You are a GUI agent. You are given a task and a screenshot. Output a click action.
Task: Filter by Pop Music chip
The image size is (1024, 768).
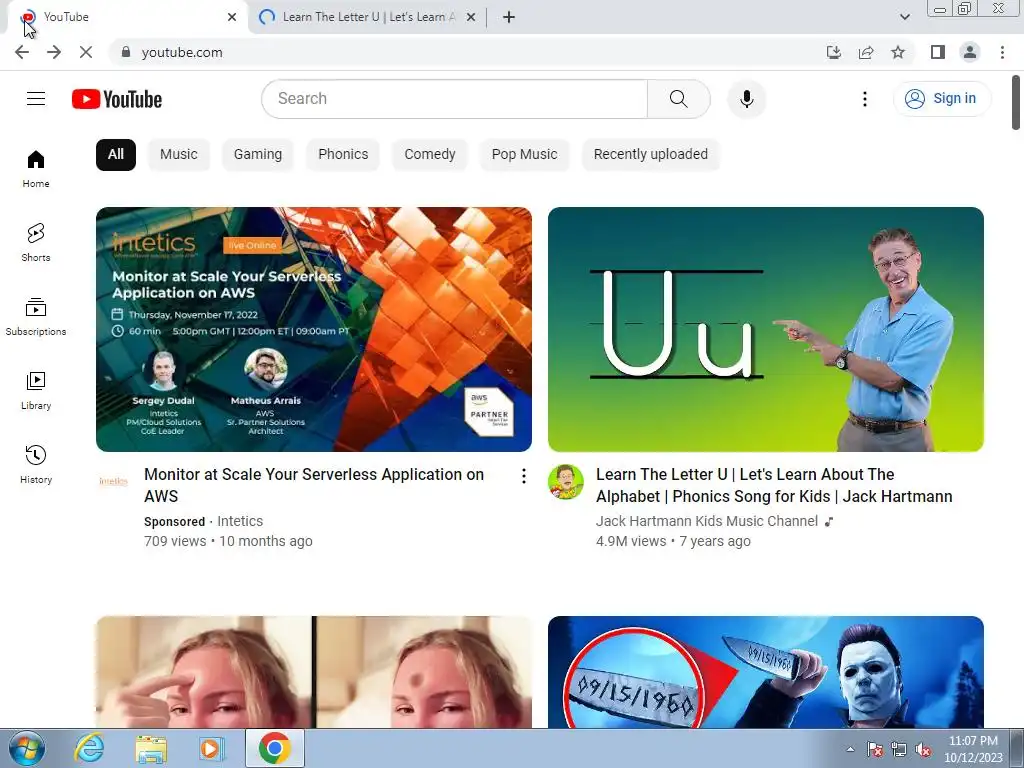[524, 155]
